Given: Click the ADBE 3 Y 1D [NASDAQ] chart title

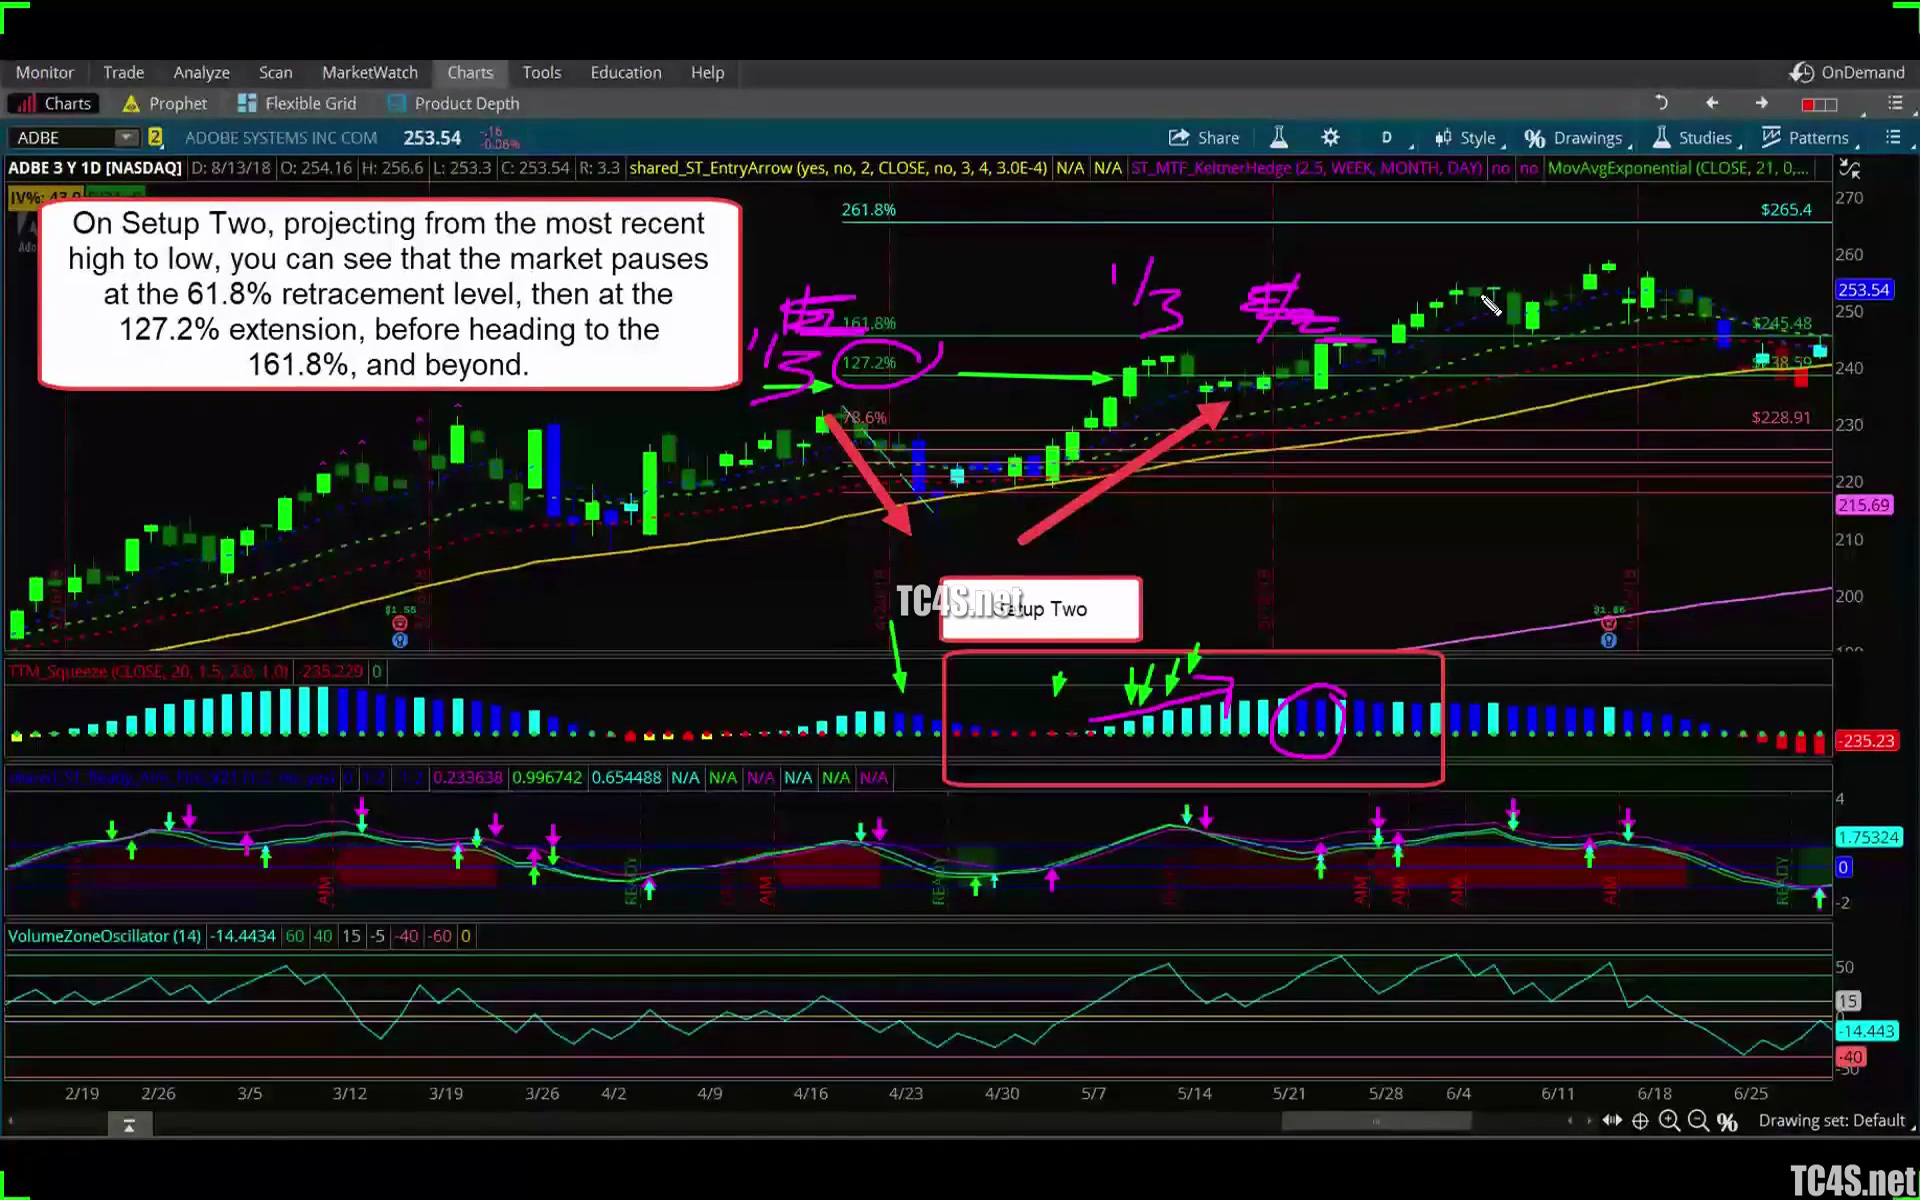Looking at the screenshot, I should [95, 168].
